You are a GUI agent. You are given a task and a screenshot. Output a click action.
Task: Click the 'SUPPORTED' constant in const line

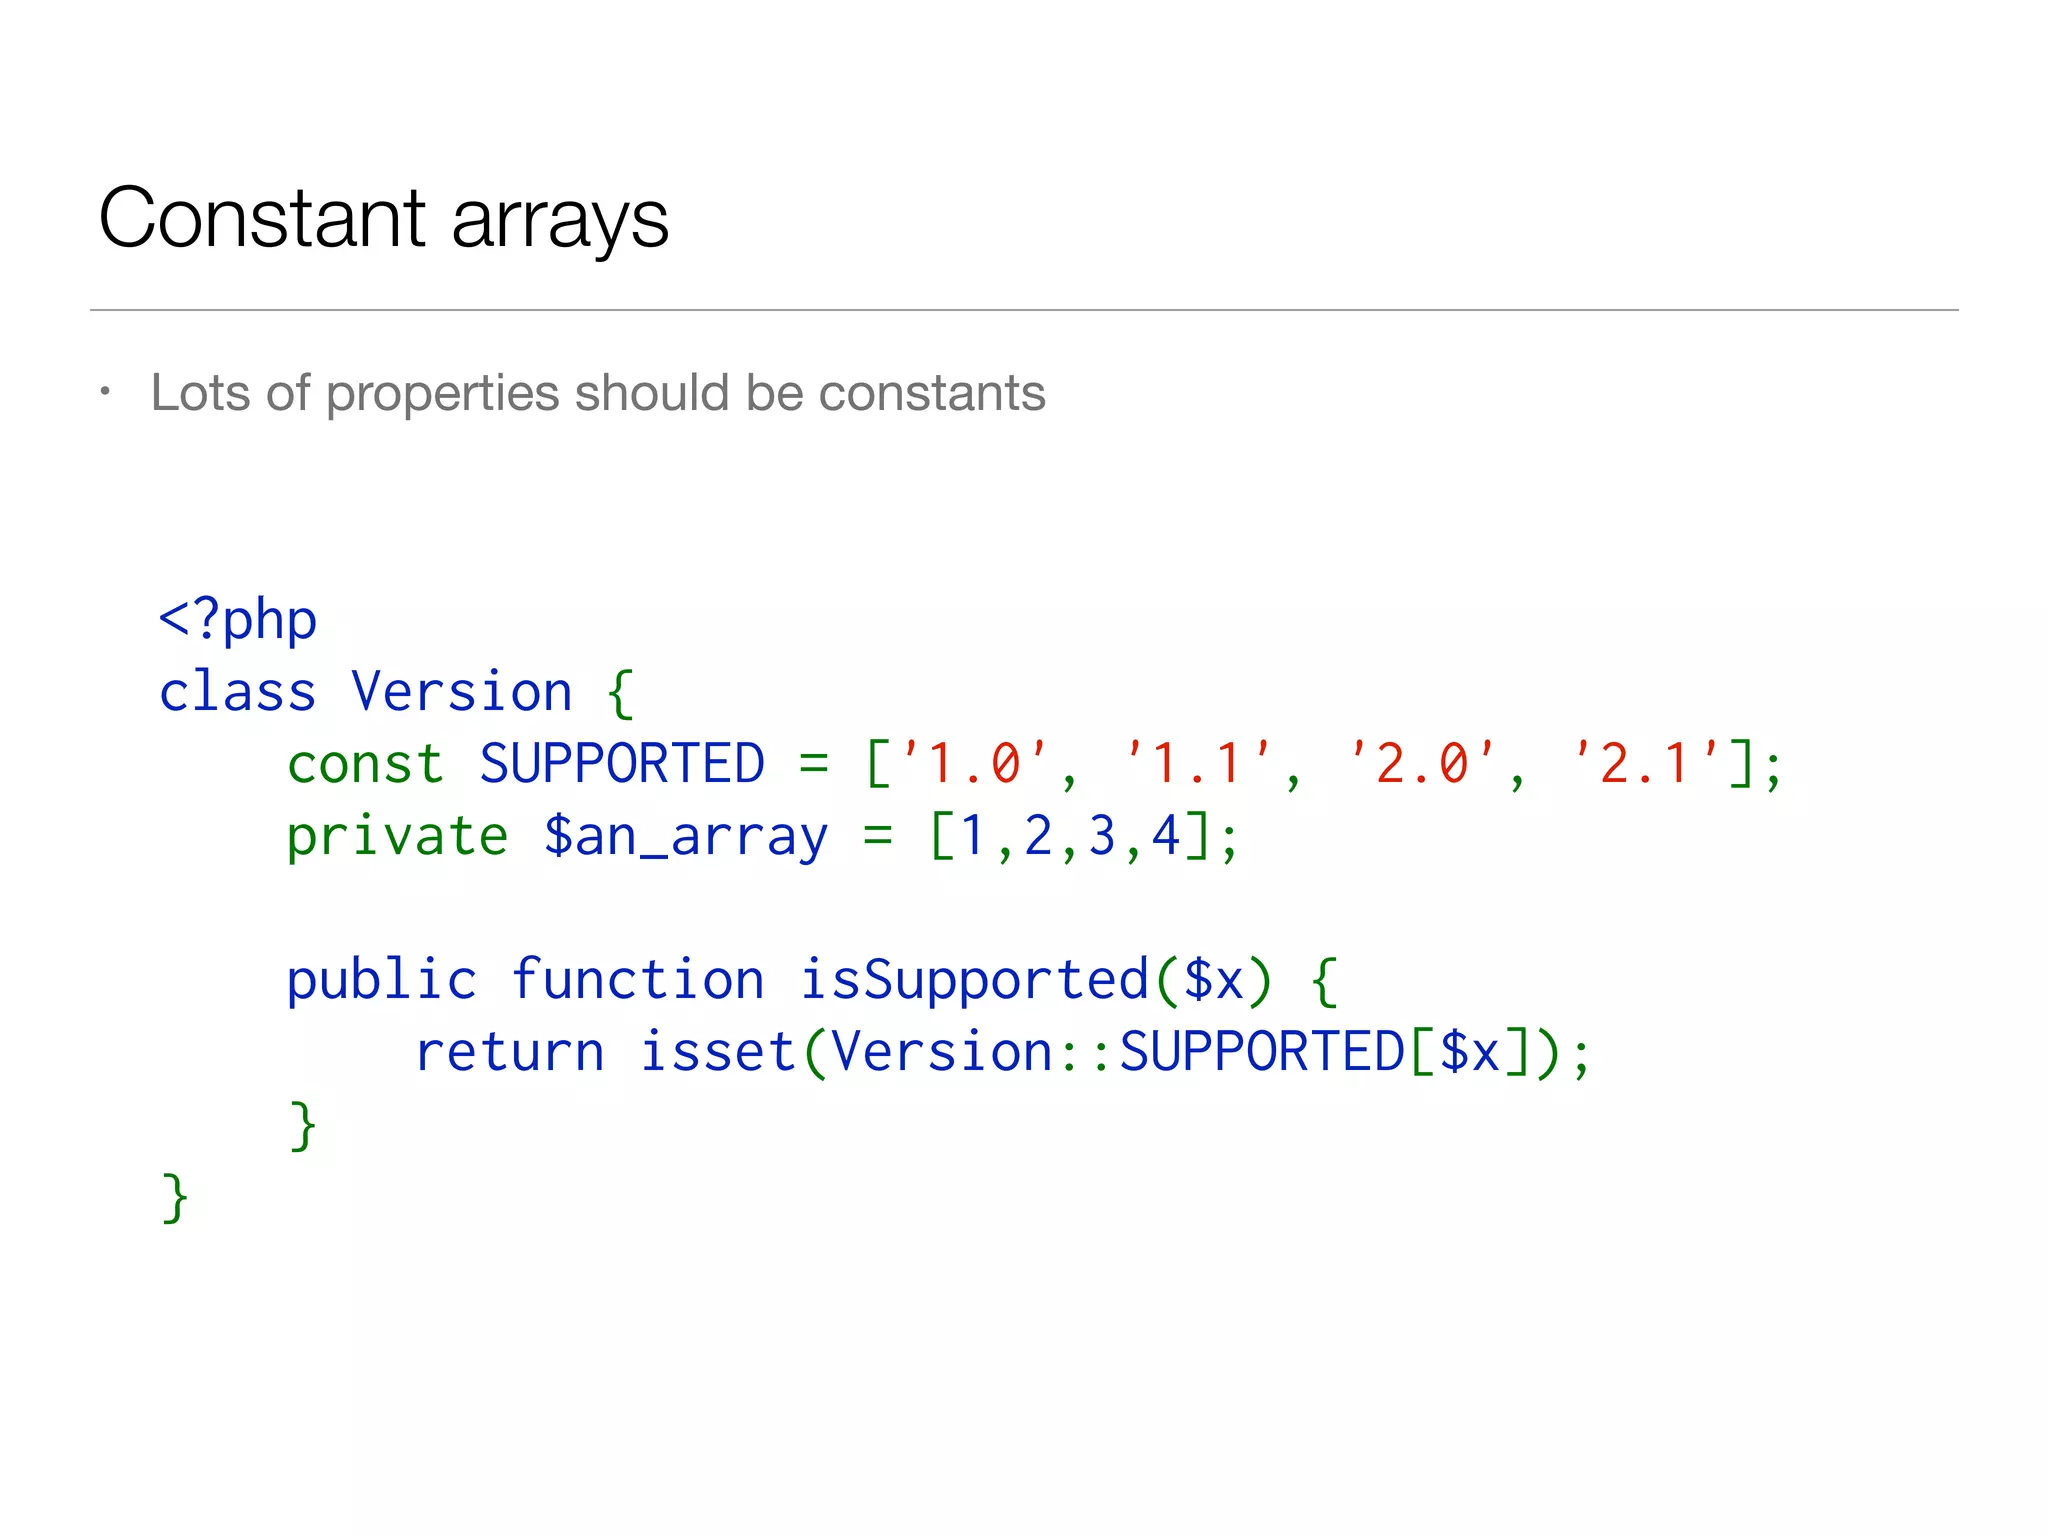[622, 764]
